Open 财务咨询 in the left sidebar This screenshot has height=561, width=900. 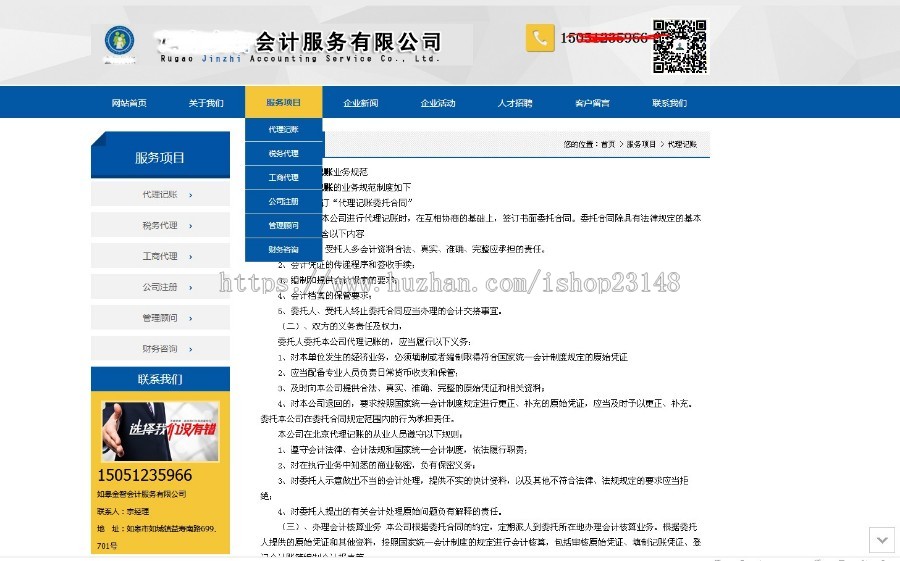(160, 349)
